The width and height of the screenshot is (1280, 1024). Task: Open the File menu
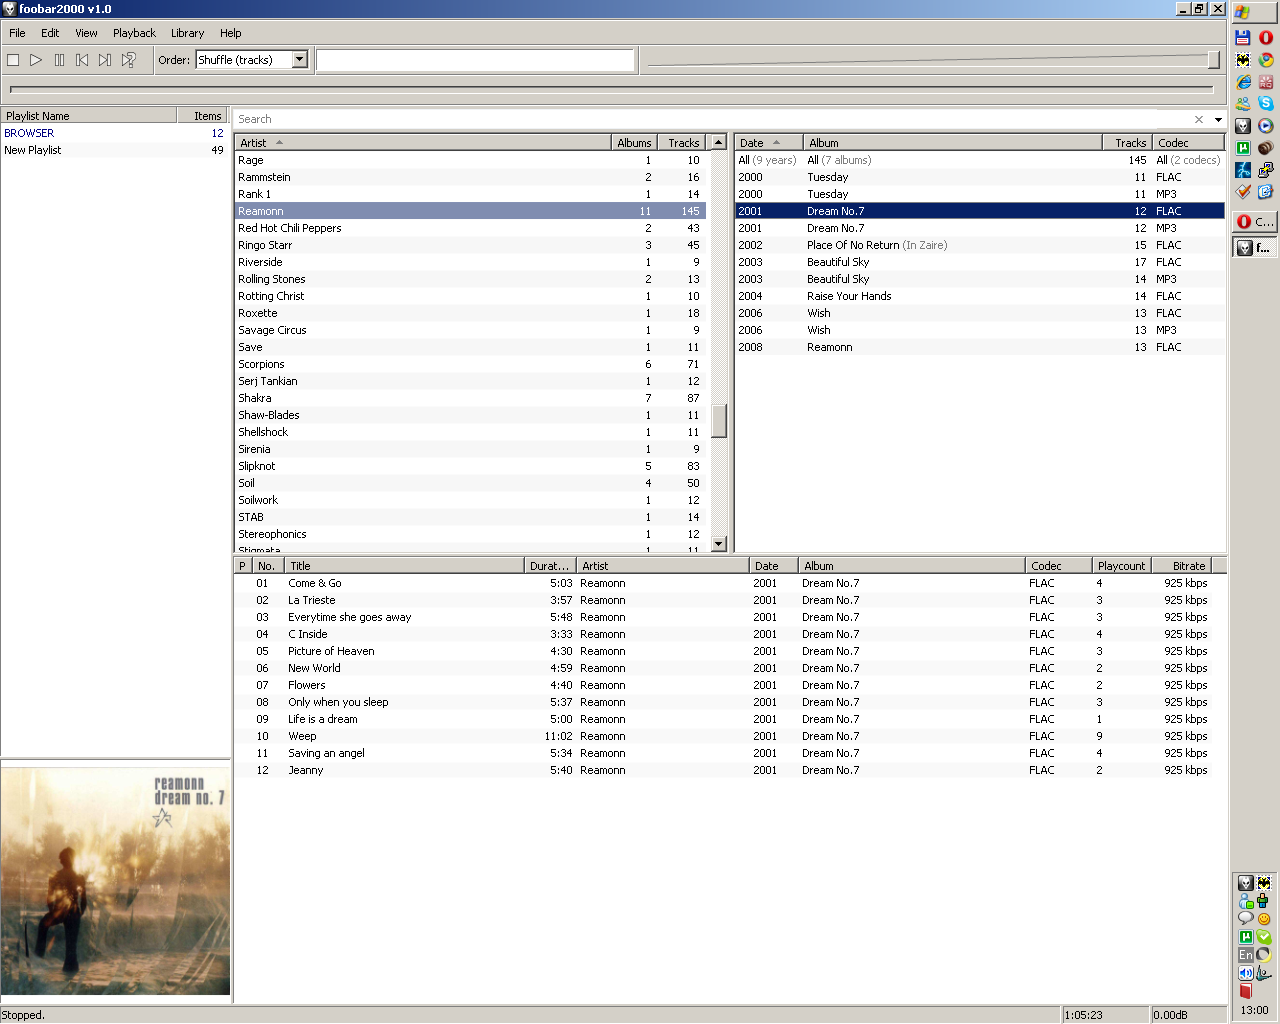click(x=17, y=33)
